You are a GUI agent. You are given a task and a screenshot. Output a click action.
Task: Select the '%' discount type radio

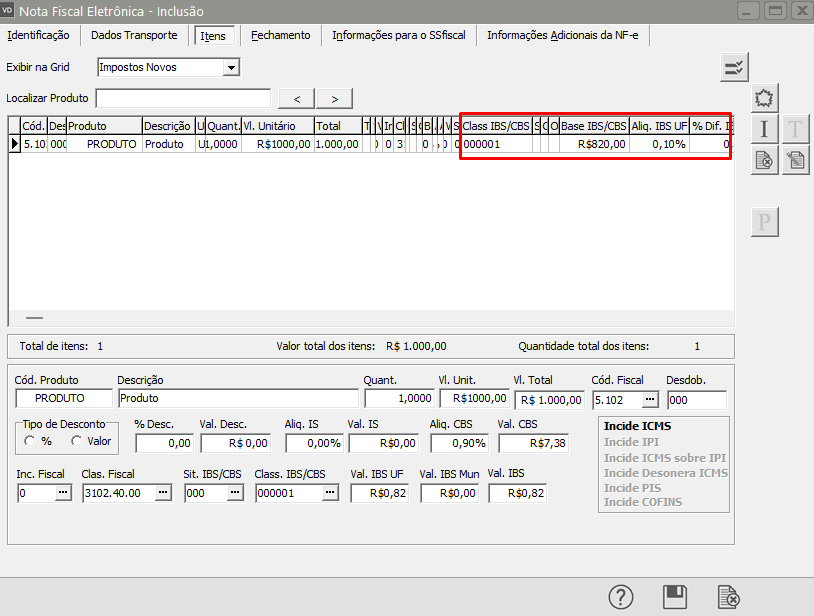[31, 441]
